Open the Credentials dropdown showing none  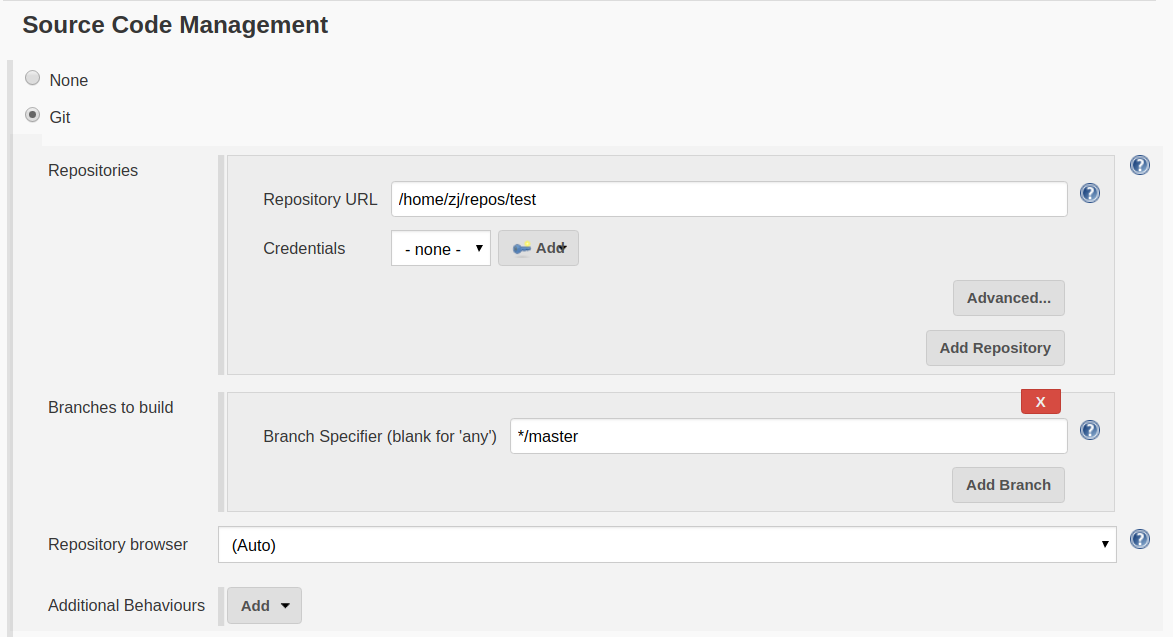tap(440, 249)
